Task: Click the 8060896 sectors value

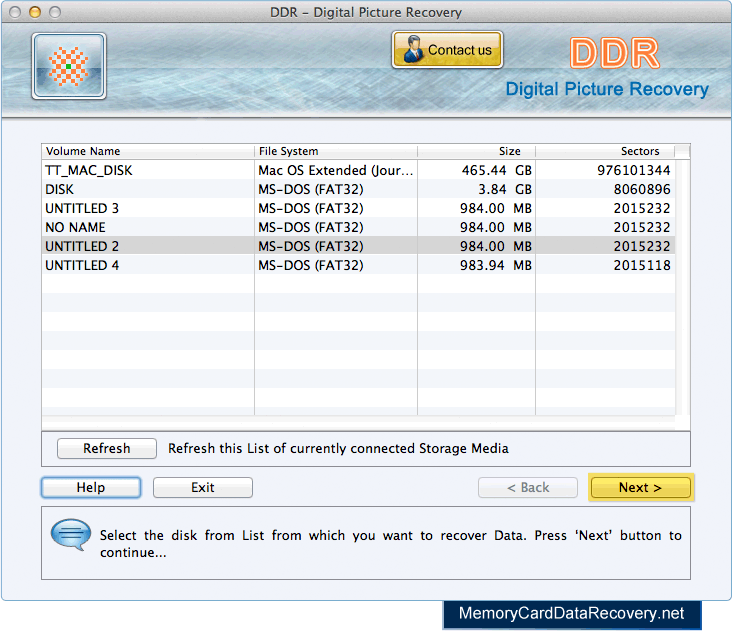Action: click(642, 189)
